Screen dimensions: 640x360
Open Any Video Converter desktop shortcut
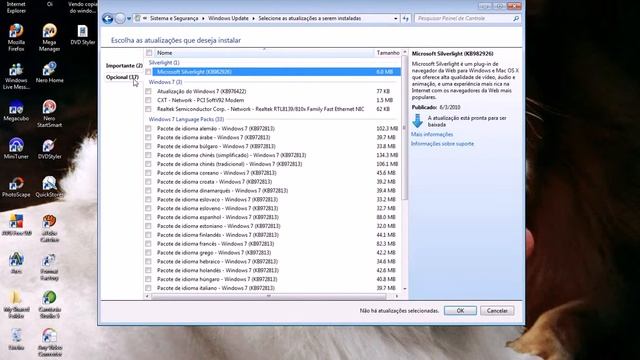click(x=49, y=343)
